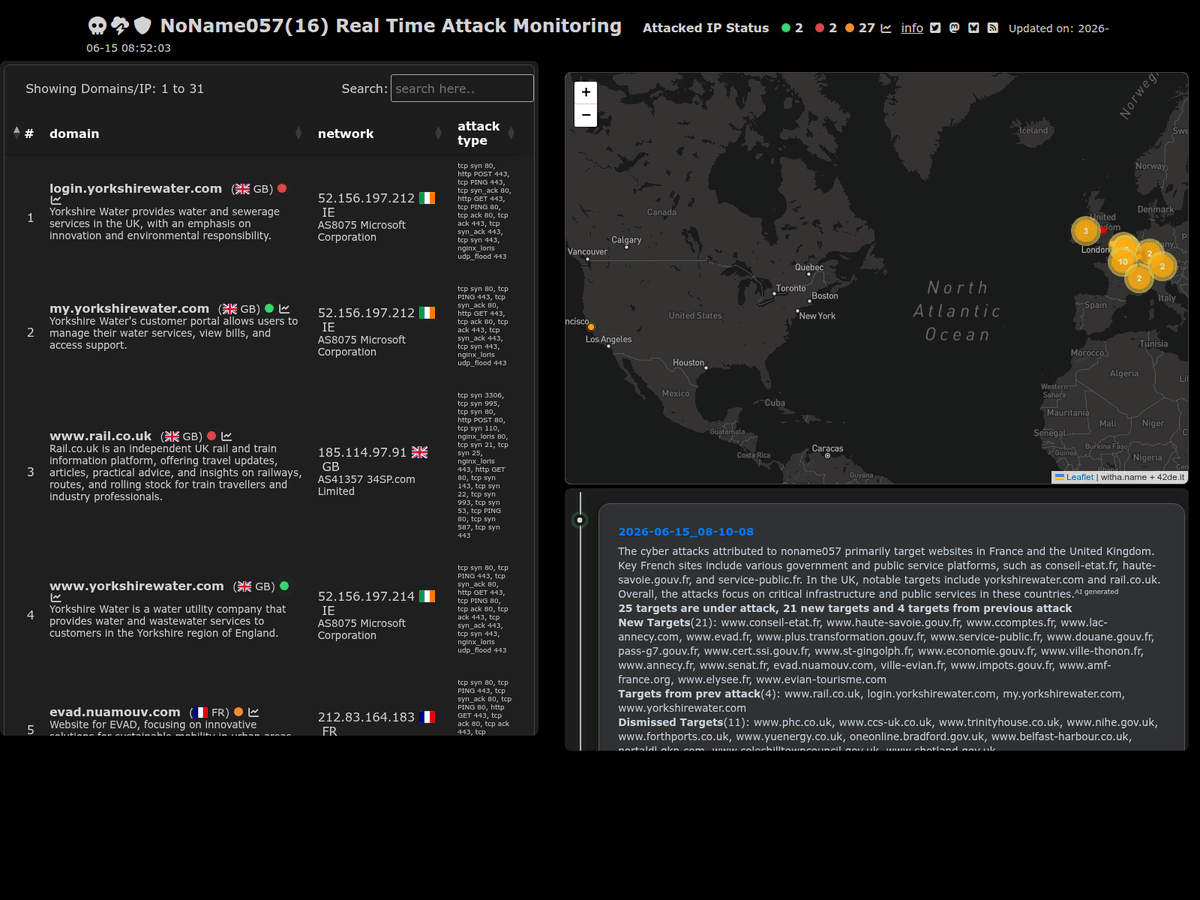Open map cluster marker labeled 10
The image size is (1200, 900).
pyautogui.click(x=1123, y=262)
